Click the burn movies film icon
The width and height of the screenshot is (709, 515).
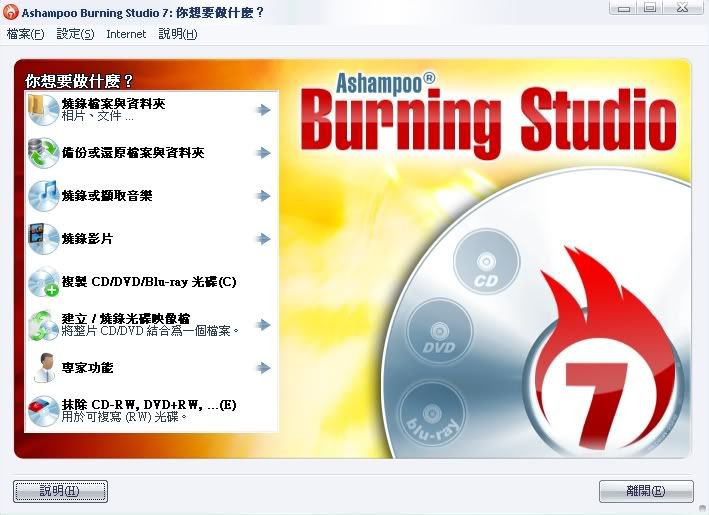43,238
